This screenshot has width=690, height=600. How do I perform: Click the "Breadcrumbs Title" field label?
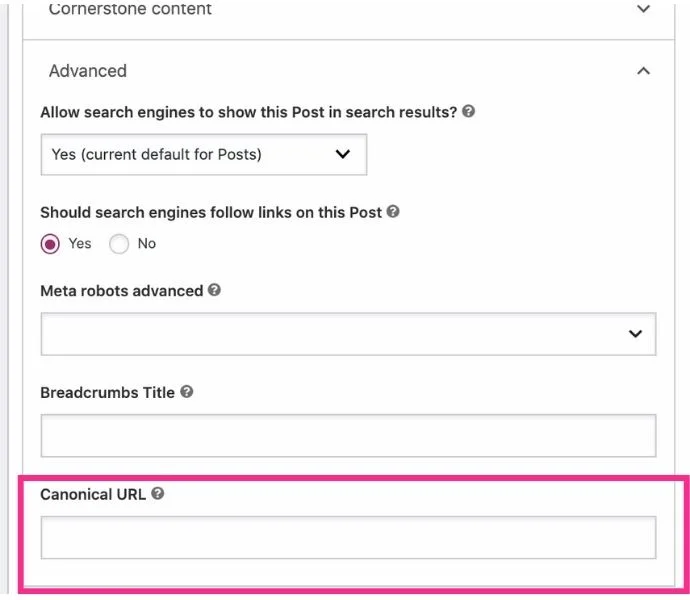click(x=107, y=392)
